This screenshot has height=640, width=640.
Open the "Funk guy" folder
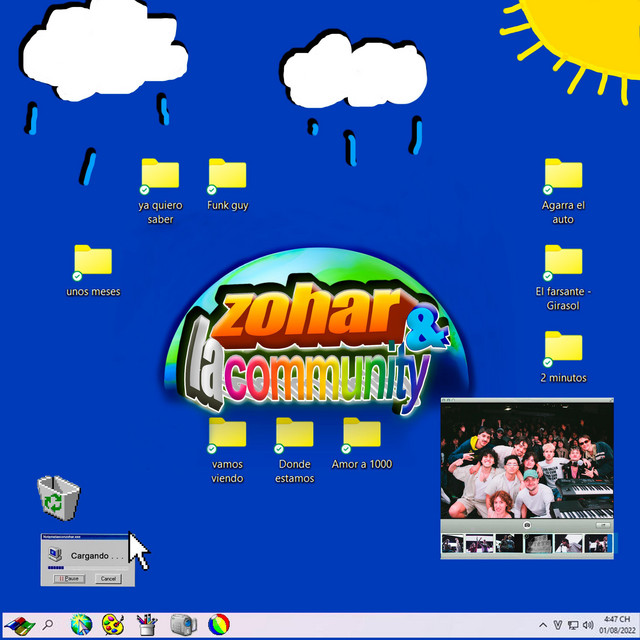point(228,175)
